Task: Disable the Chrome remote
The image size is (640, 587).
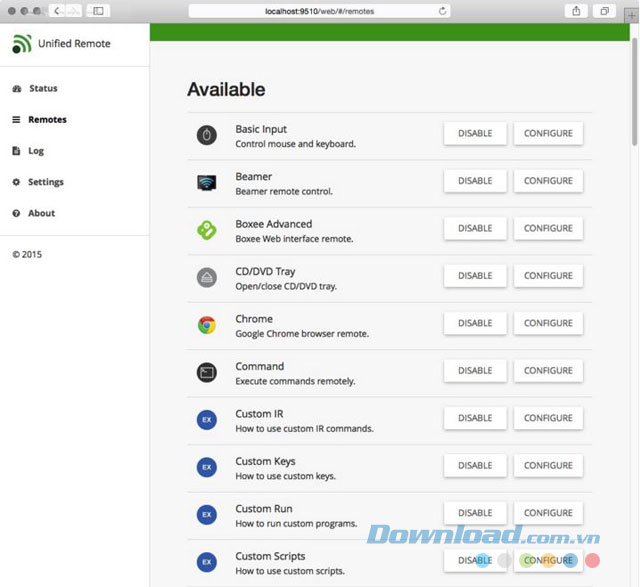Action: point(475,323)
